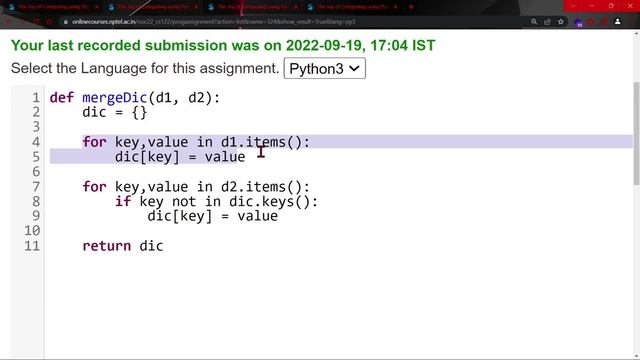Click the site lock icon beside the URL

(x=65, y=22)
